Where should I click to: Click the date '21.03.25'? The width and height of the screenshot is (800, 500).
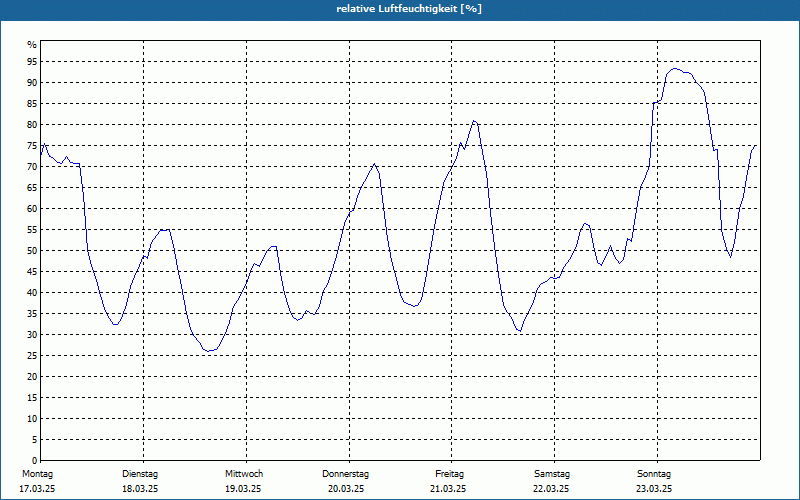(448, 489)
